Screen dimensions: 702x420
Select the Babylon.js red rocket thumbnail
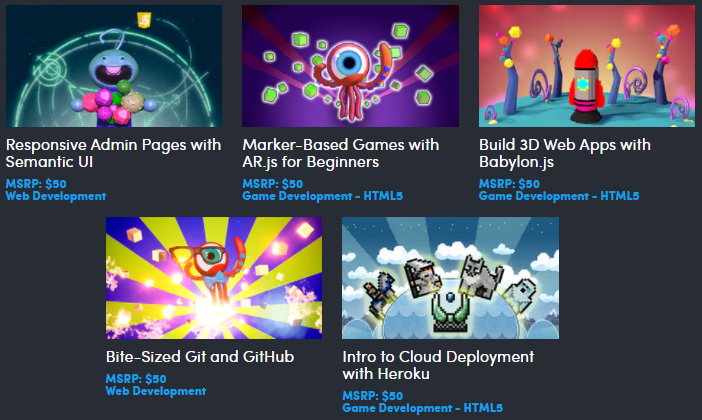(587, 66)
